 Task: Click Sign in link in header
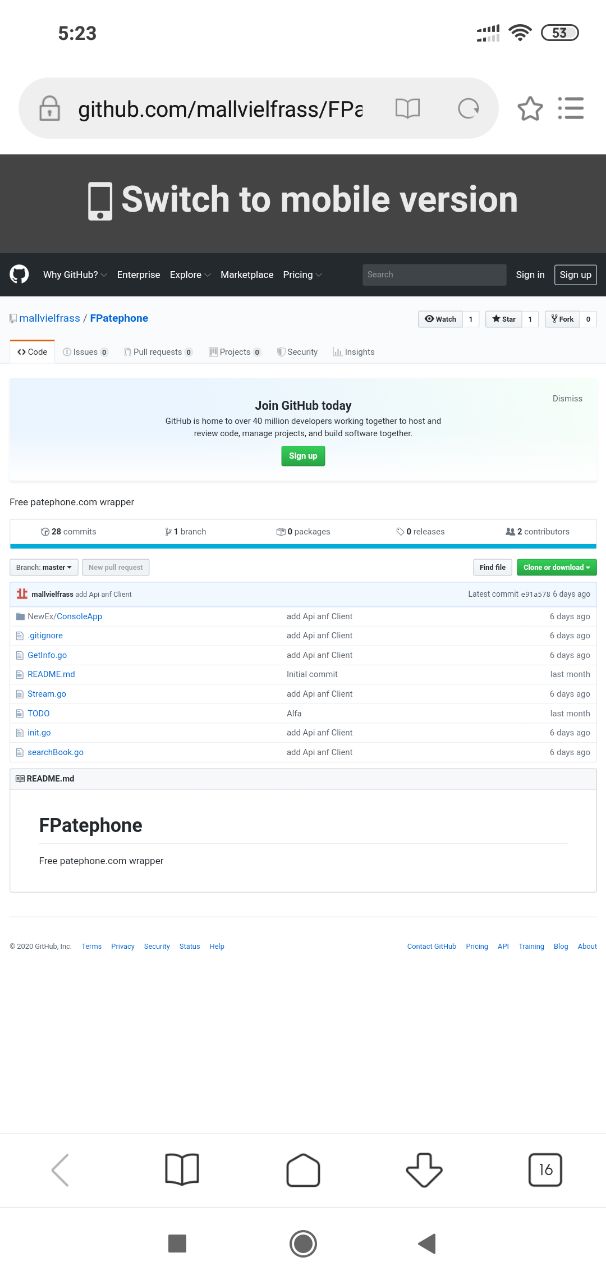pyautogui.click(x=530, y=275)
